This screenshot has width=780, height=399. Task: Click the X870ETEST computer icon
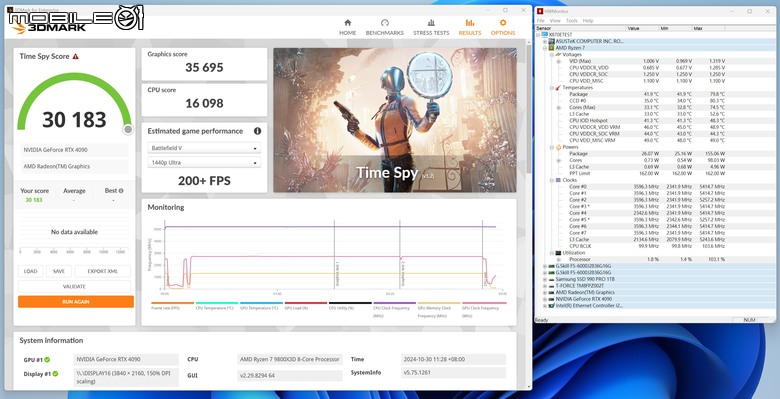(544, 35)
